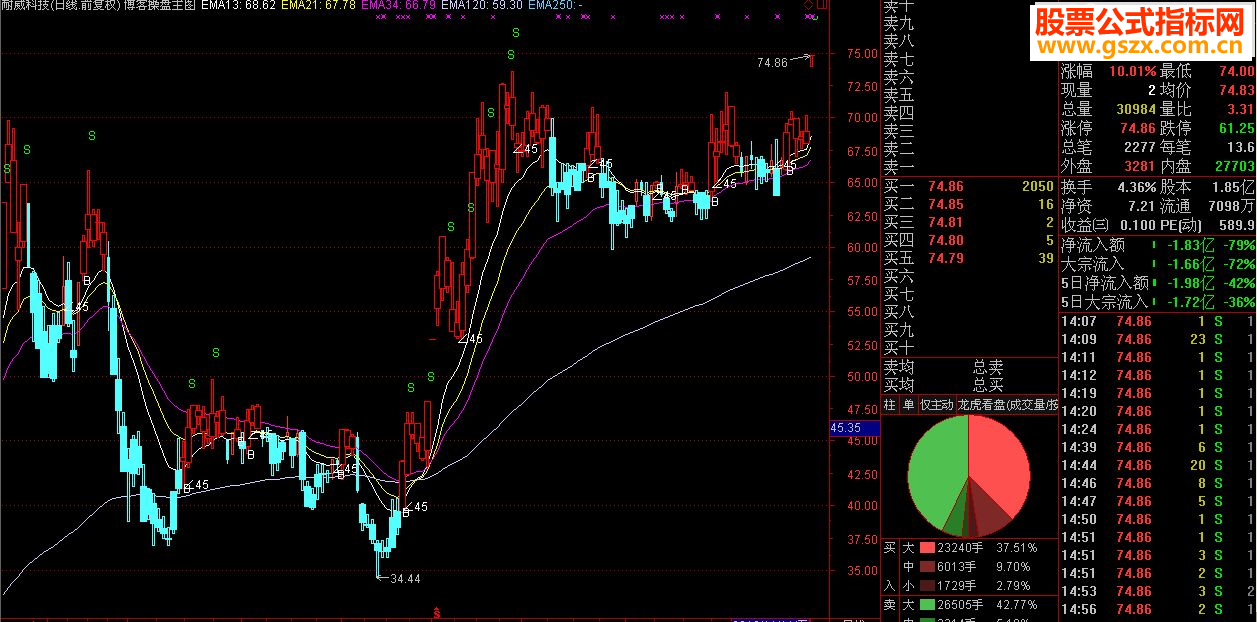
Task: Click the 外盘 3281 value
Action: pyautogui.click(x=1139, y=166)
